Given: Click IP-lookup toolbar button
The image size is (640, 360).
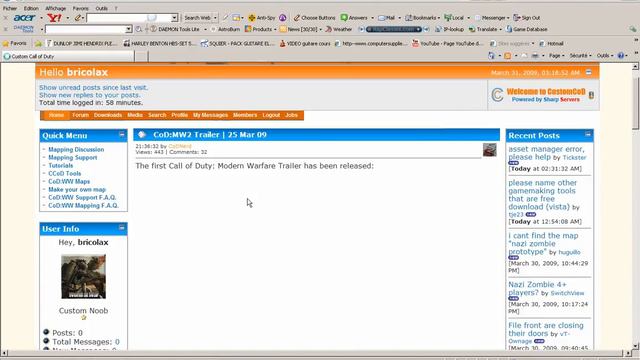Looking at the screenshot, I should (449, 29).
